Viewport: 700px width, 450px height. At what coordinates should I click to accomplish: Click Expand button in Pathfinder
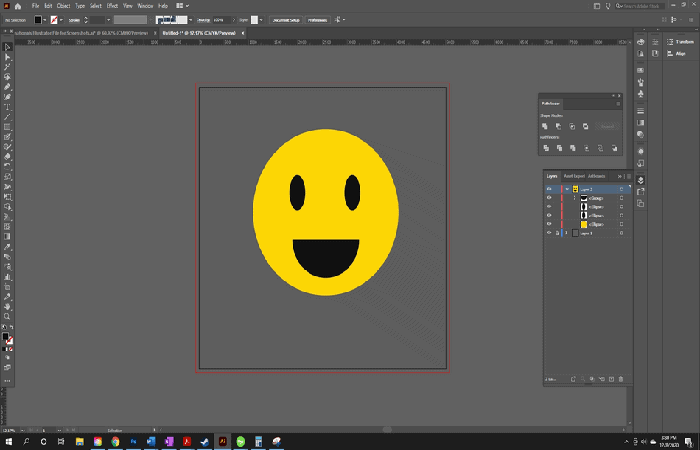pyautogui.click(x=607, y=127)
